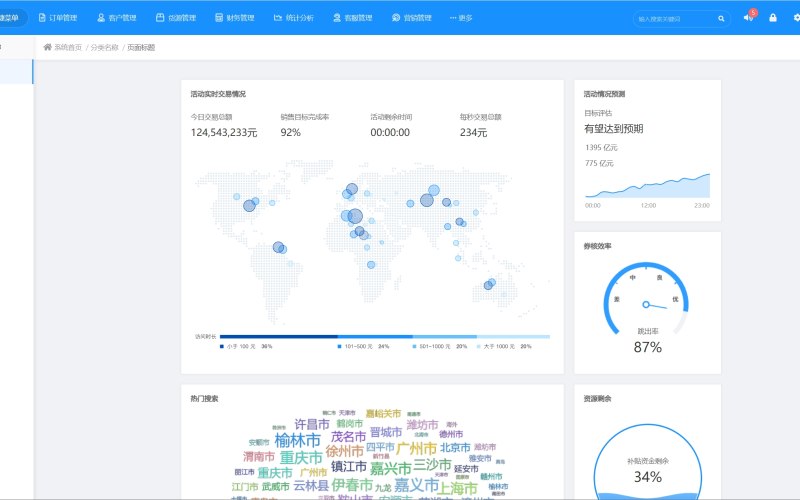800x500 pixels.
Task: Click the 1395 亿元 value
Action: pos(602,147)
